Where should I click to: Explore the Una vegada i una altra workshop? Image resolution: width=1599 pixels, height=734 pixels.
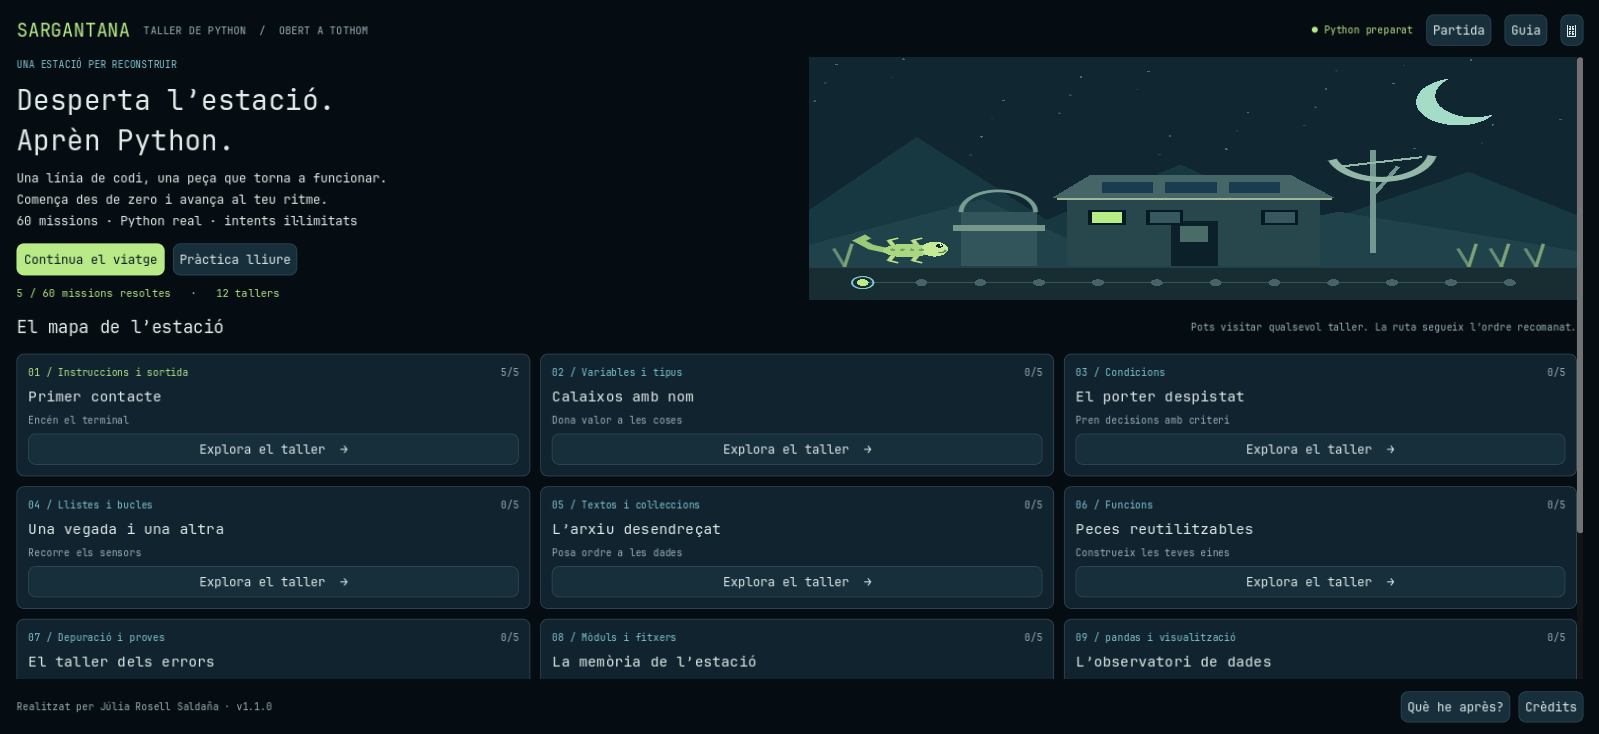click(x=273, y=582)
